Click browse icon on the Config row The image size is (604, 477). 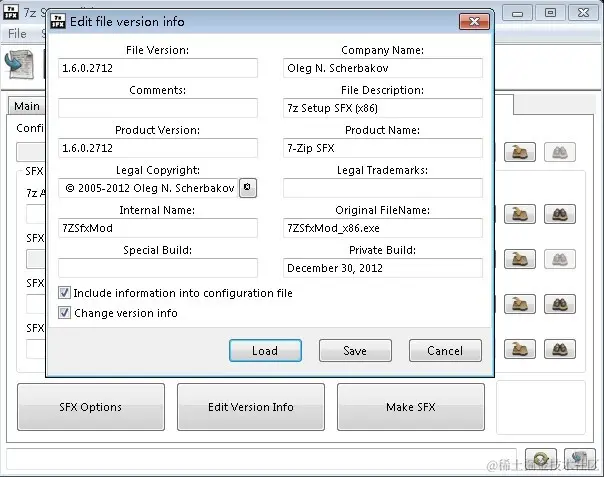(520, 152)
